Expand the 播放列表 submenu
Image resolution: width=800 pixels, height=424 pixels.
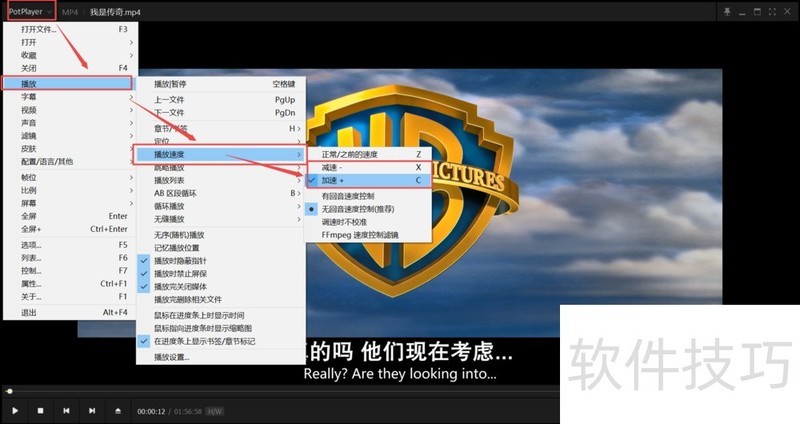221,180
